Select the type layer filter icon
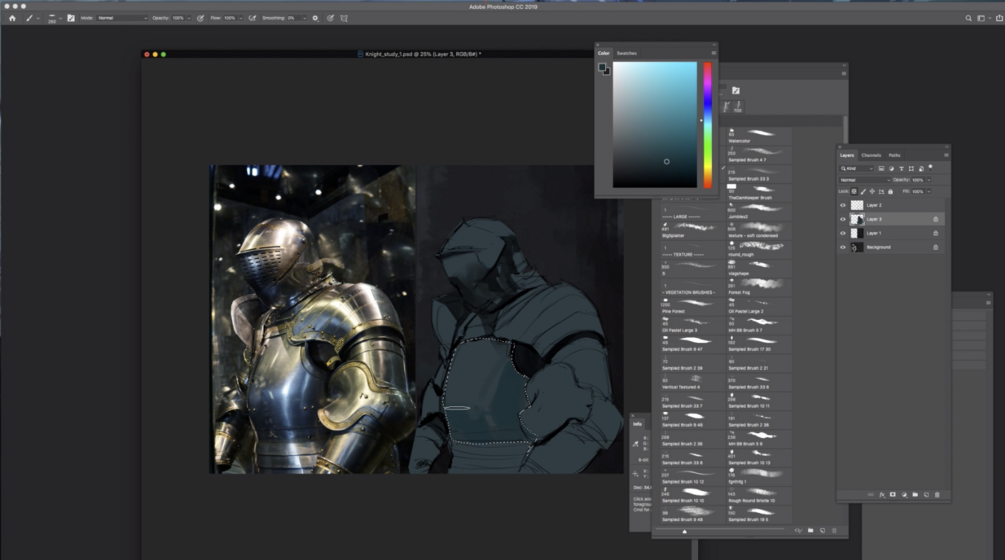 coord(902,168)
